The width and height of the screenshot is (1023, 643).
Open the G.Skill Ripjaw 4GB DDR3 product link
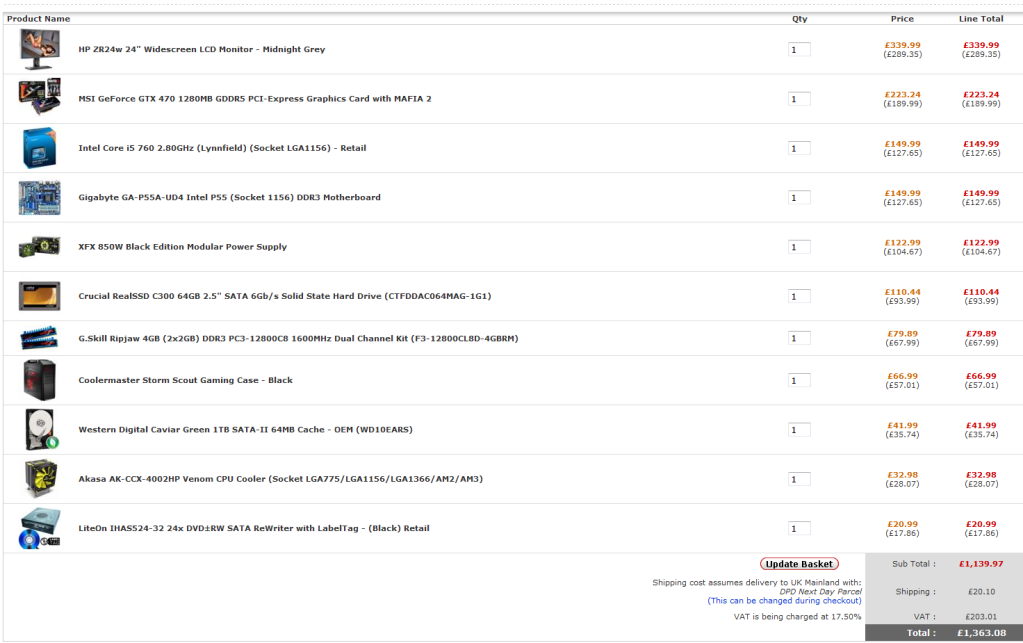pos(298,338)
